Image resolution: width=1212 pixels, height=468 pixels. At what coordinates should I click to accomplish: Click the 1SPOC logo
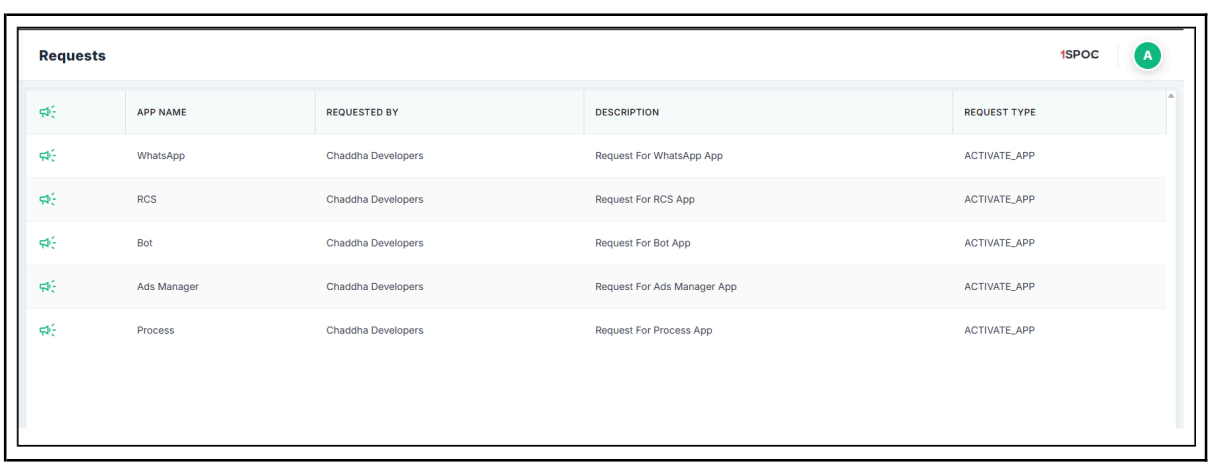1079,55
